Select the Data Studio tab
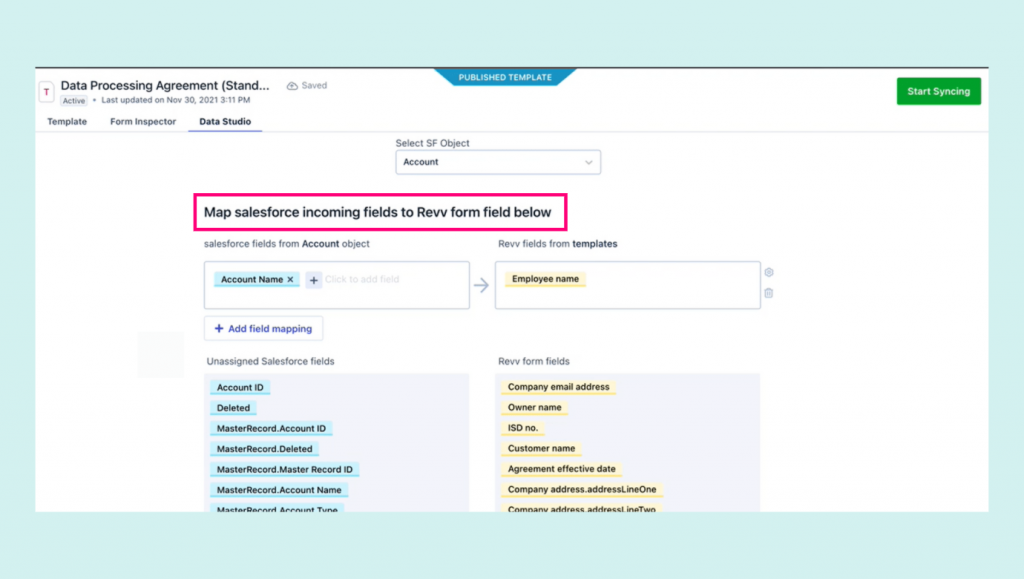This screenshot has height=579, width=1024. pyautogui.click(x=225, y=121)
